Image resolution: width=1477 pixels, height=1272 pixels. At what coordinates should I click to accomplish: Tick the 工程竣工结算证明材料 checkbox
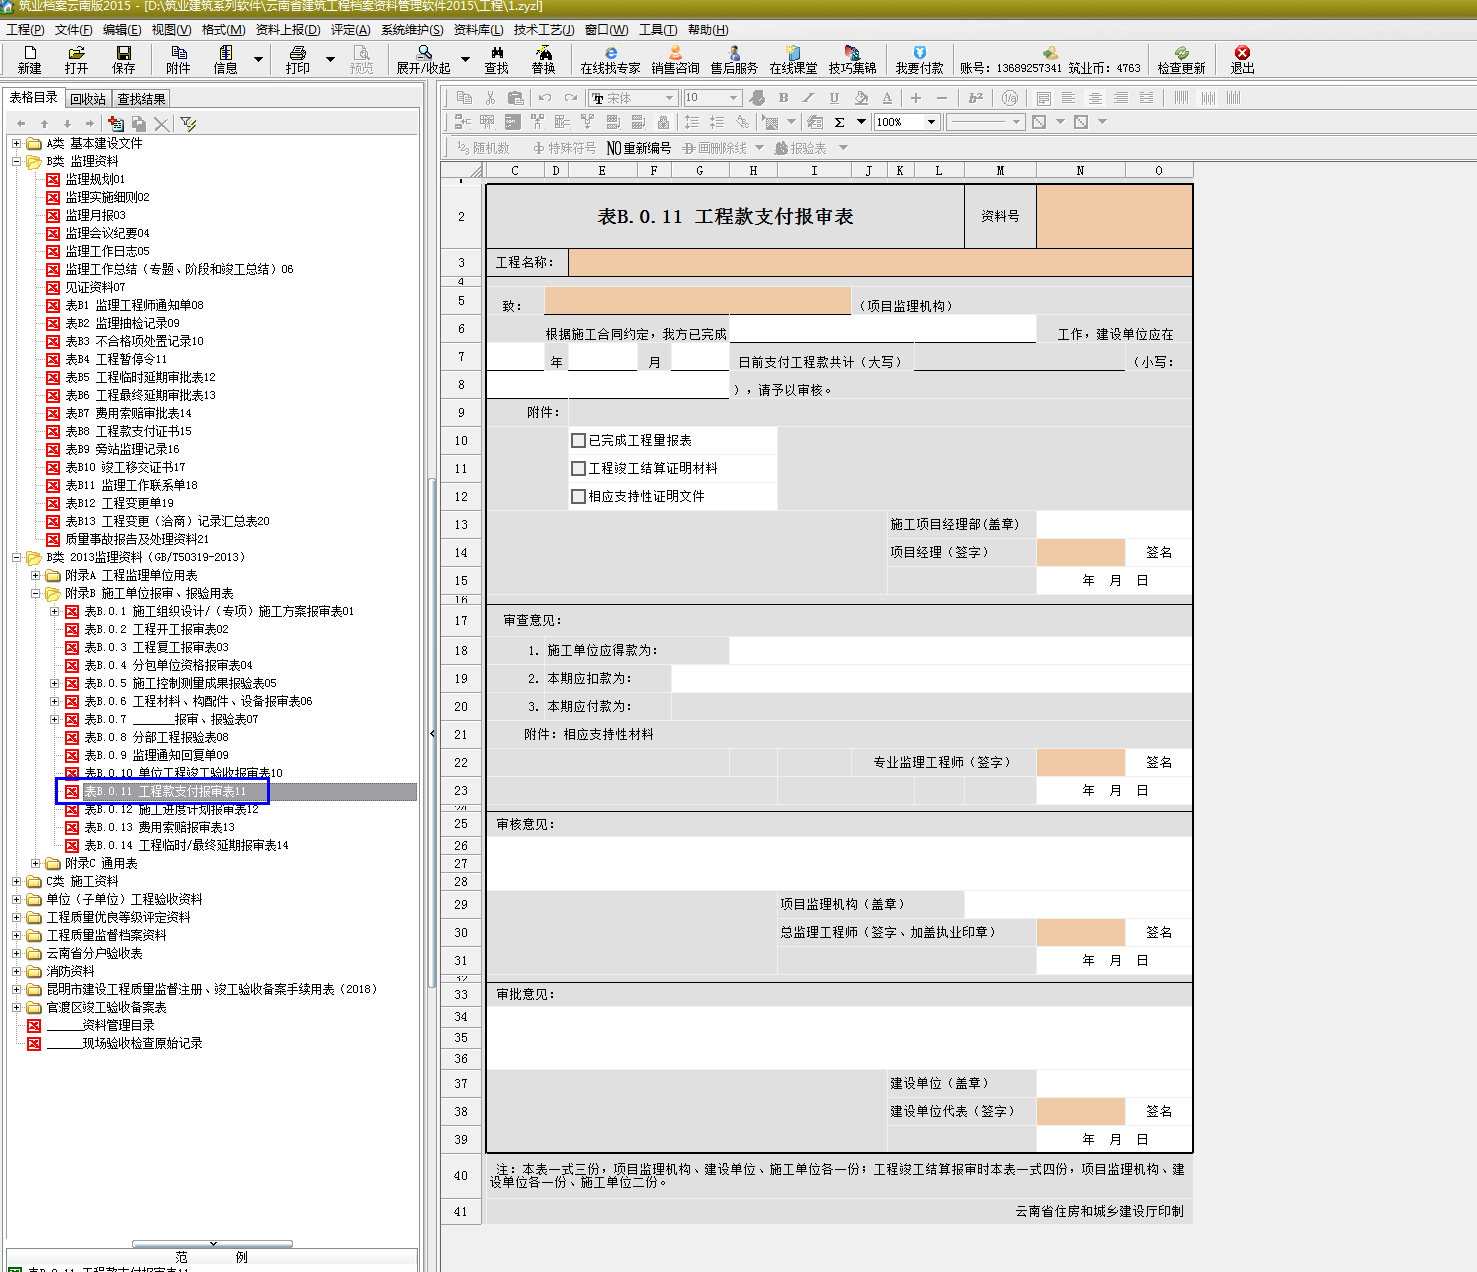coord(578,468)
